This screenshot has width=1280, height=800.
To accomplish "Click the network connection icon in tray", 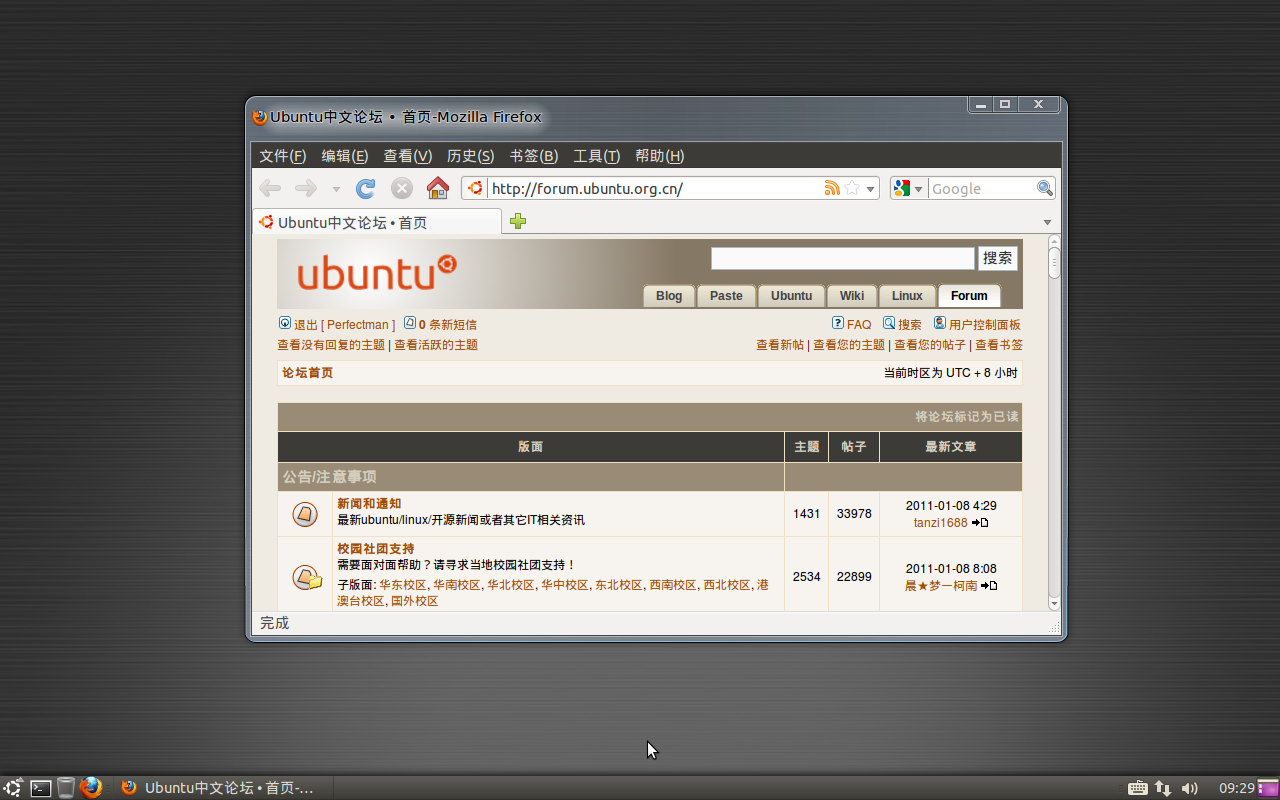I will click(x=1163, y=788).
